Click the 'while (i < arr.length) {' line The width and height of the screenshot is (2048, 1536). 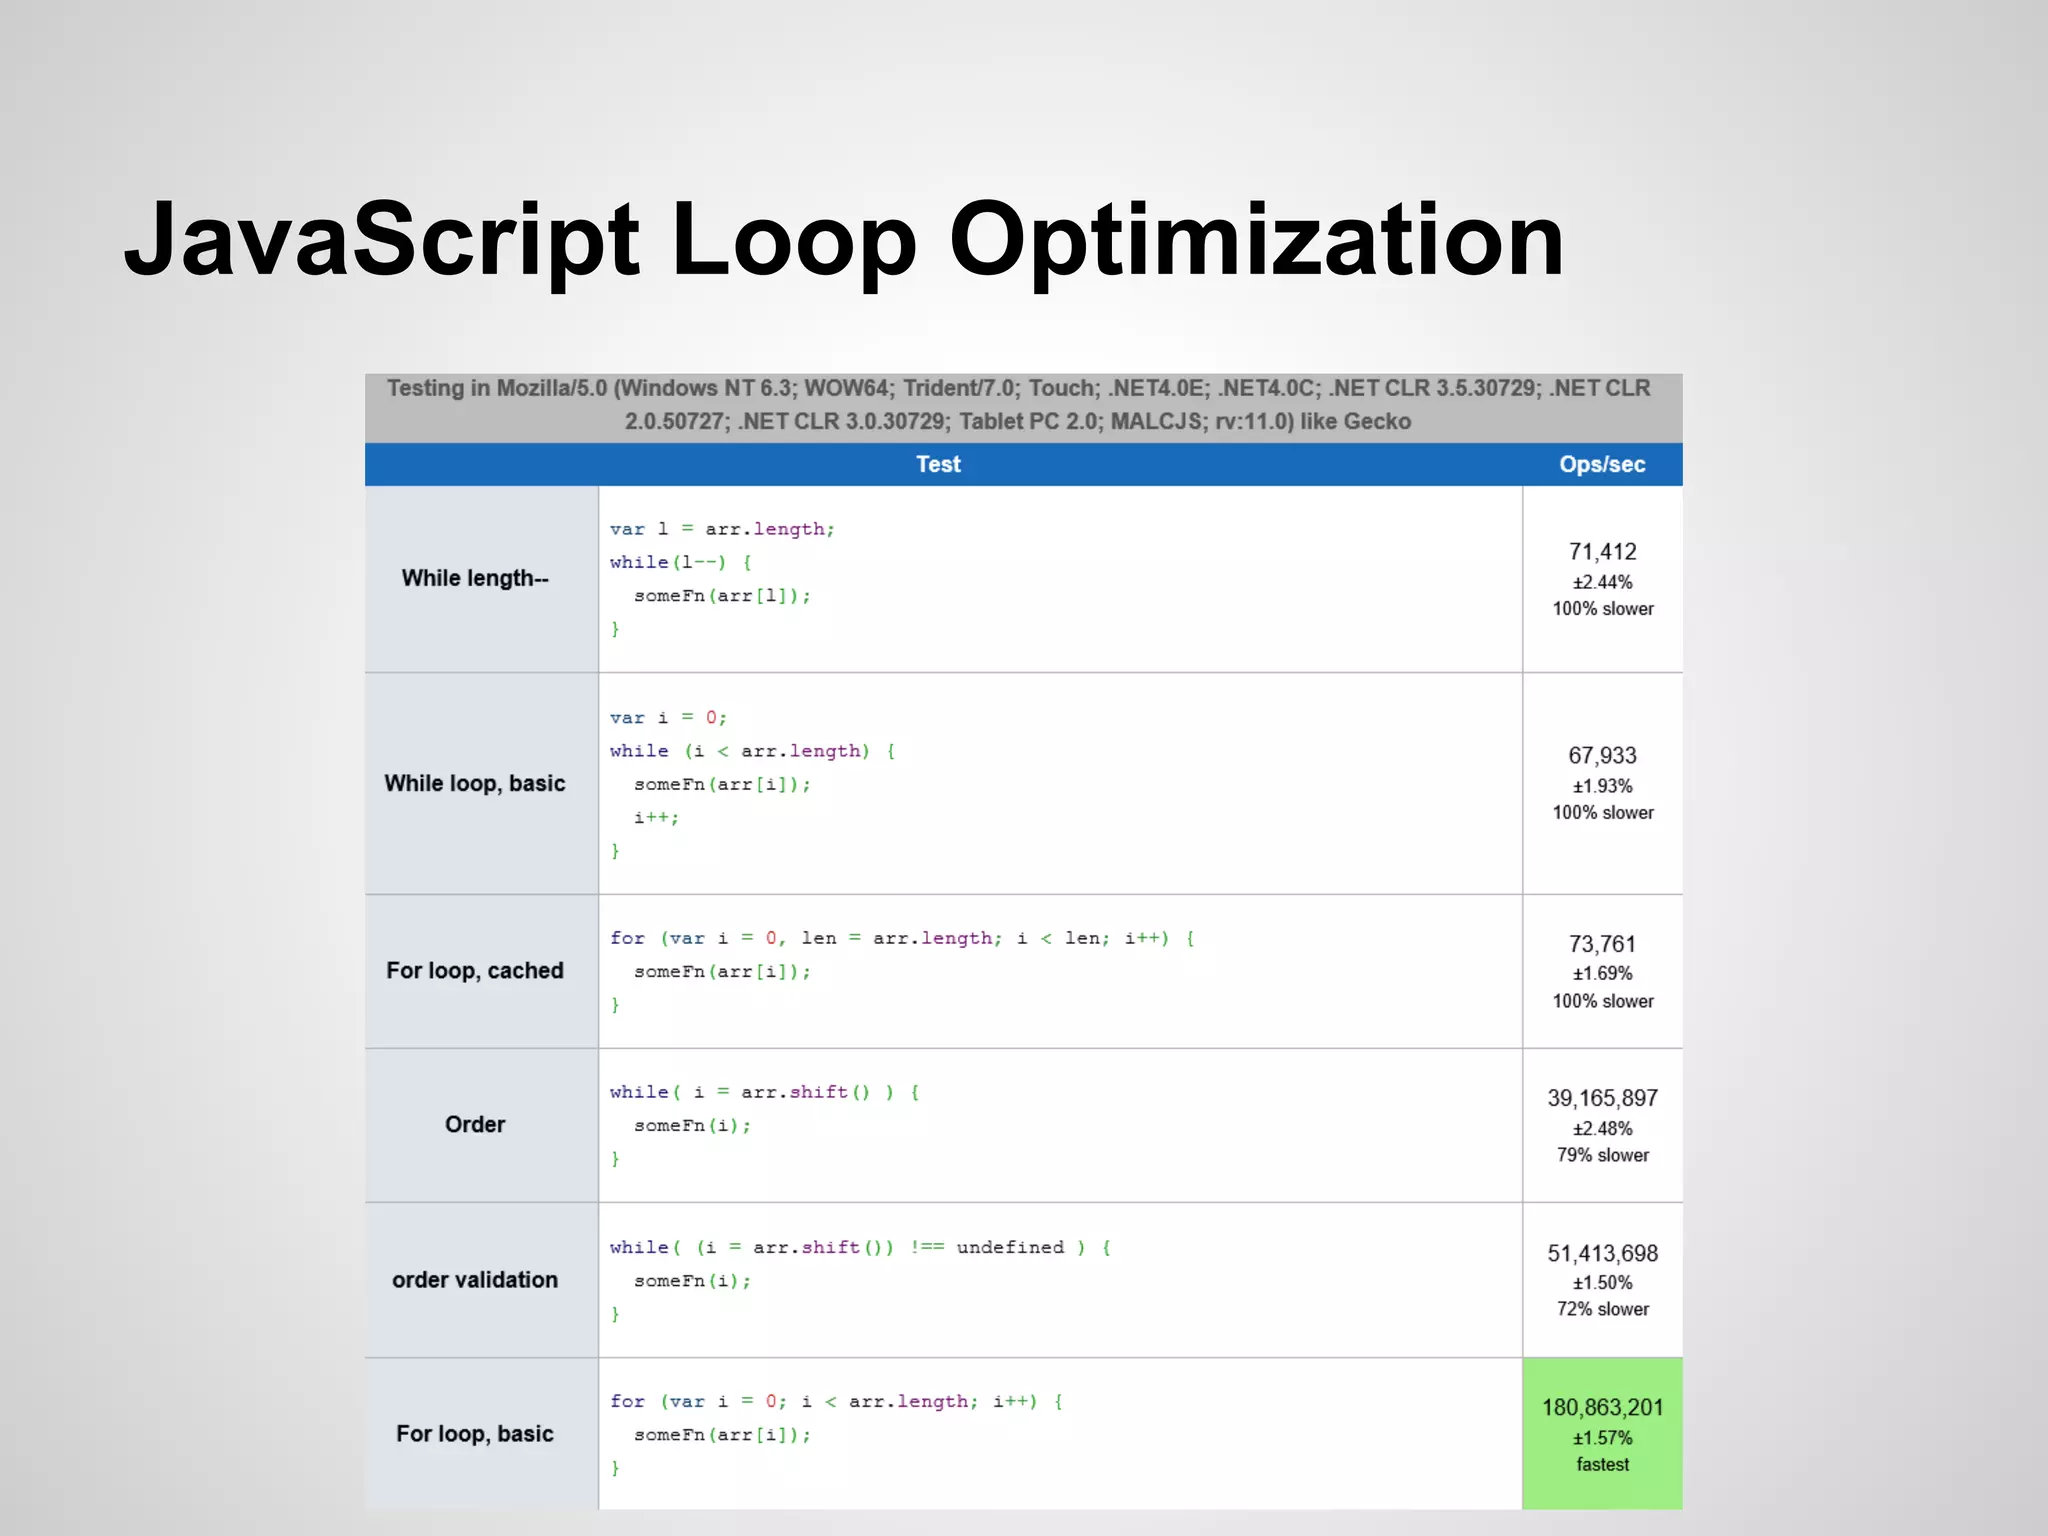753,751
